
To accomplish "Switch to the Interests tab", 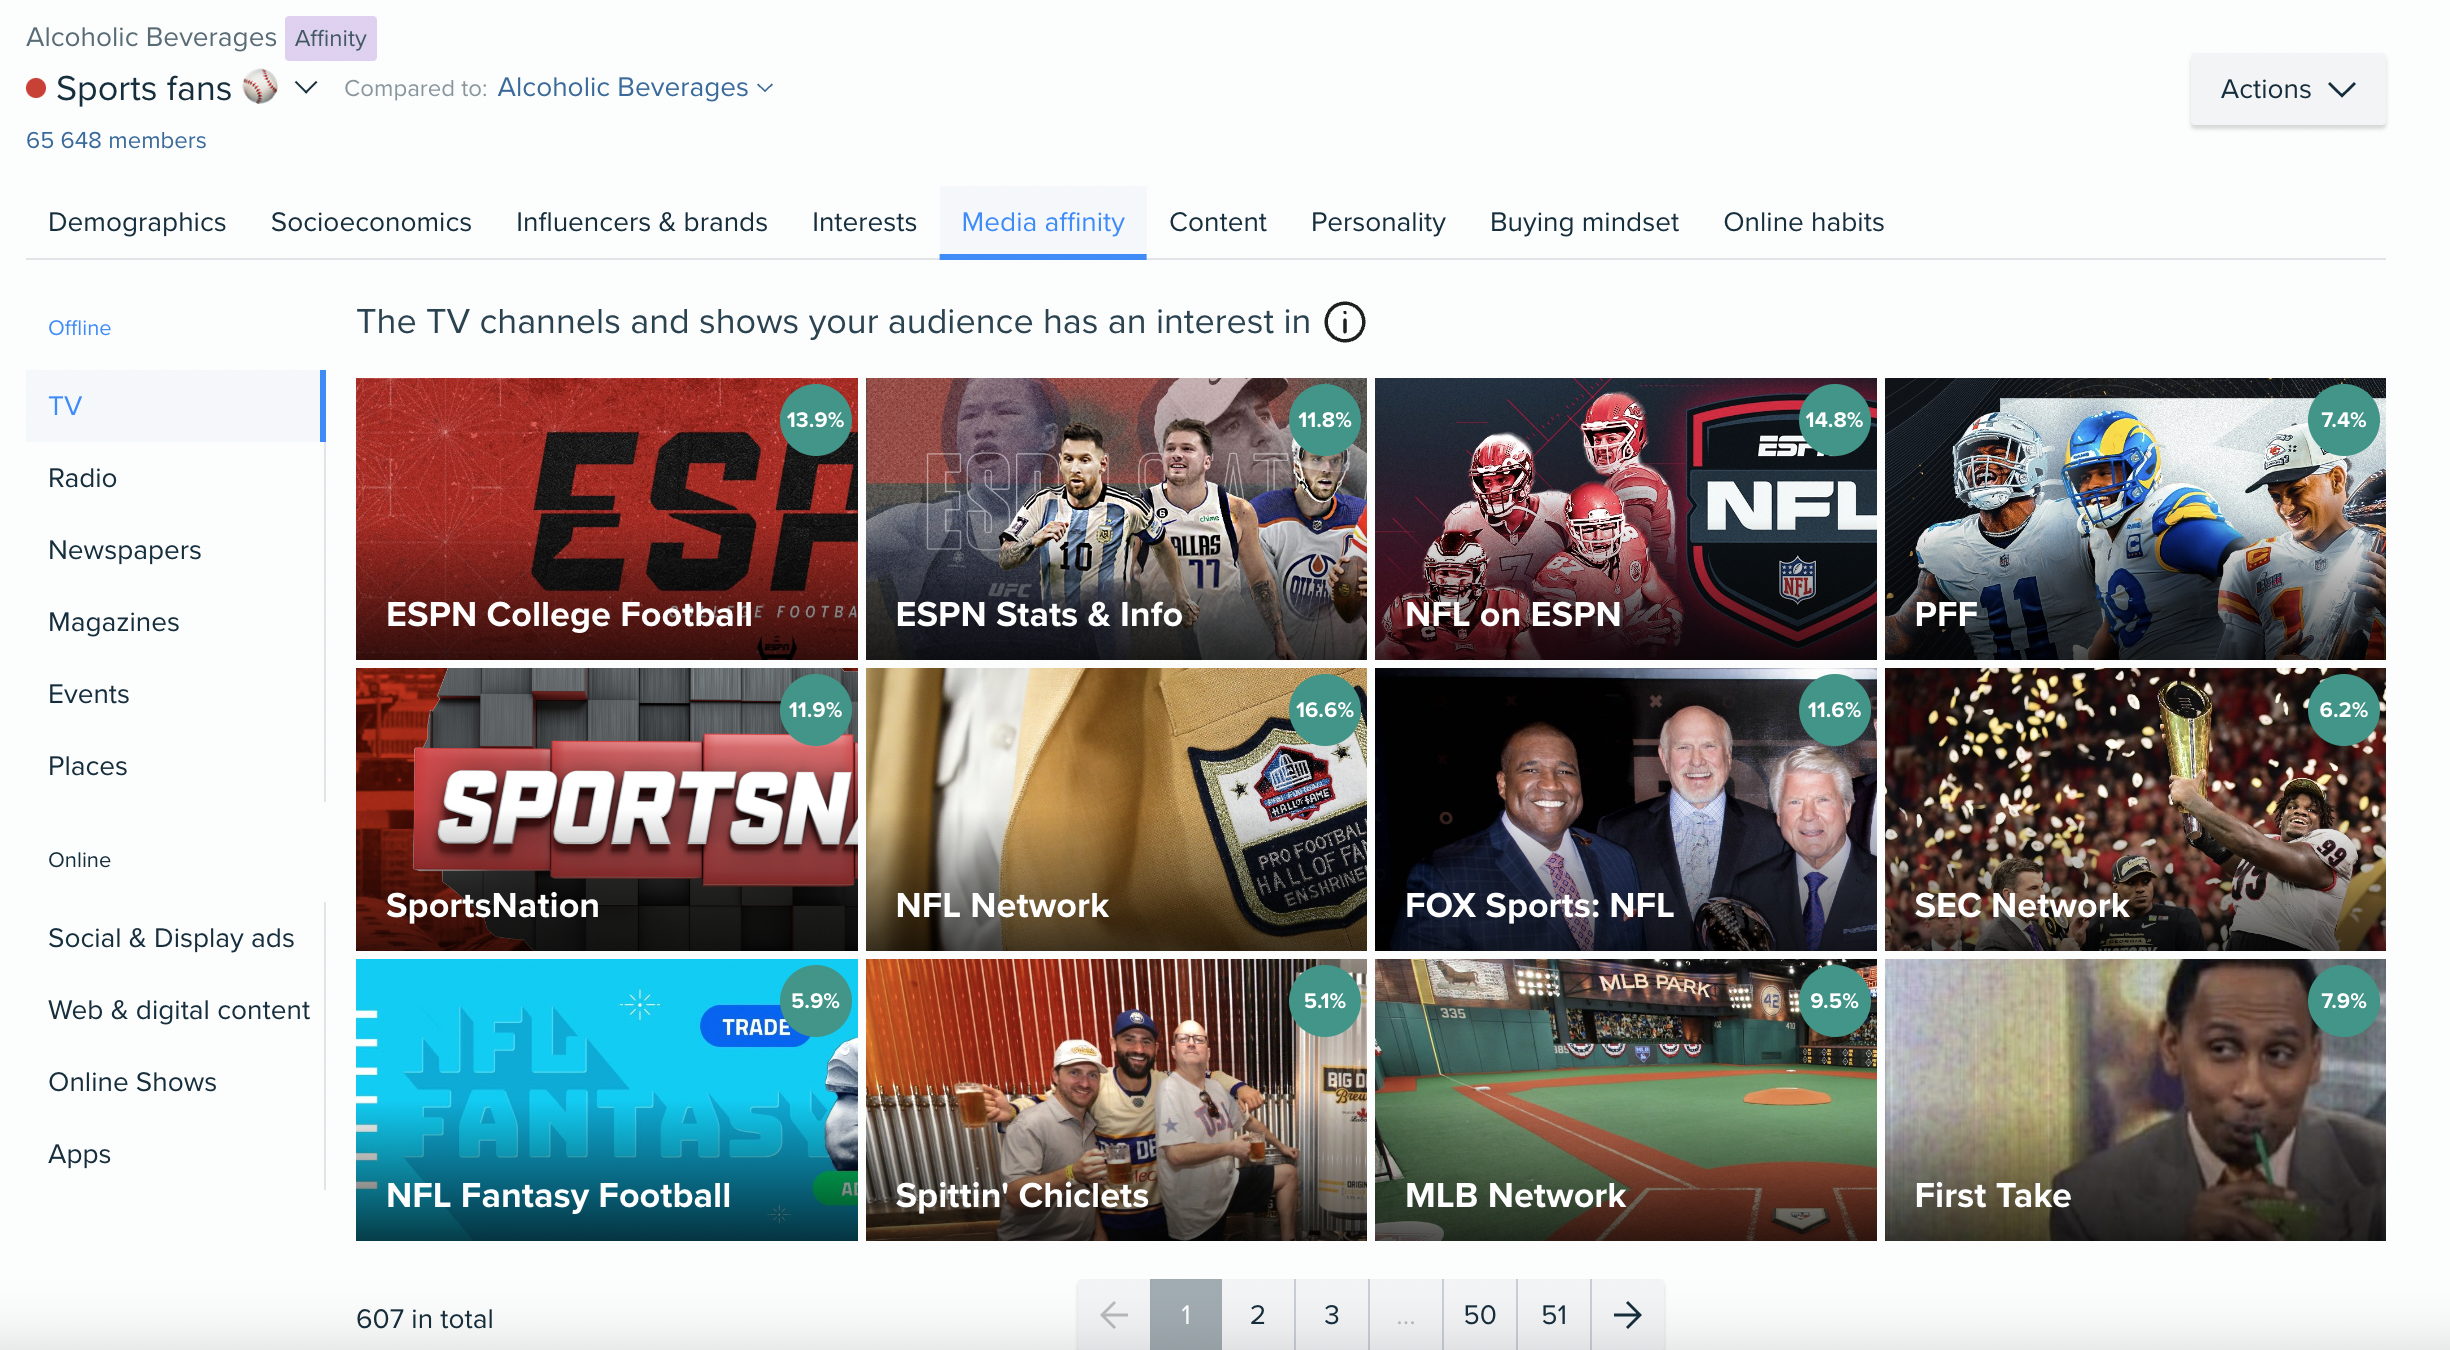I will [864, 223].
